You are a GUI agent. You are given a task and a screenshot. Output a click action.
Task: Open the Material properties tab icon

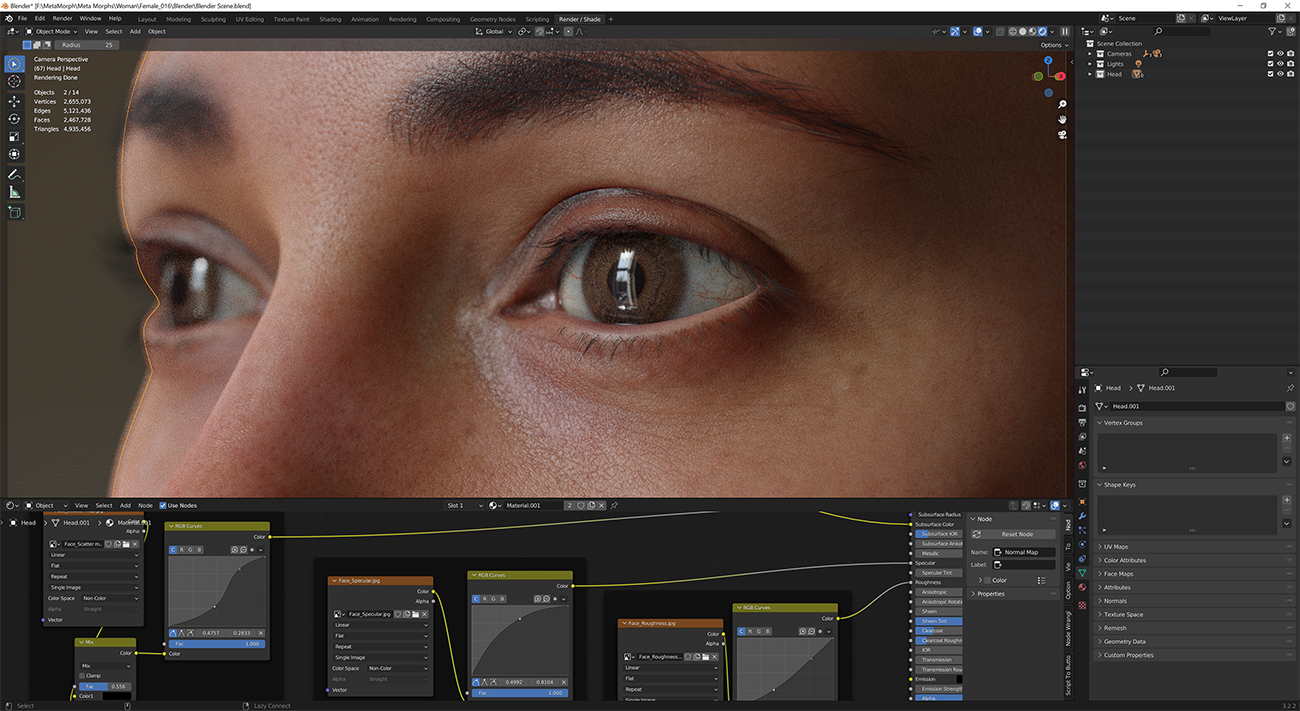(x=1082, y=587)
